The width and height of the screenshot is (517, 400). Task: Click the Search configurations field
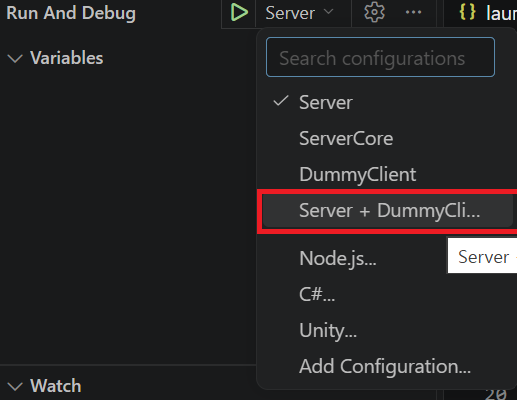(380, 57)
